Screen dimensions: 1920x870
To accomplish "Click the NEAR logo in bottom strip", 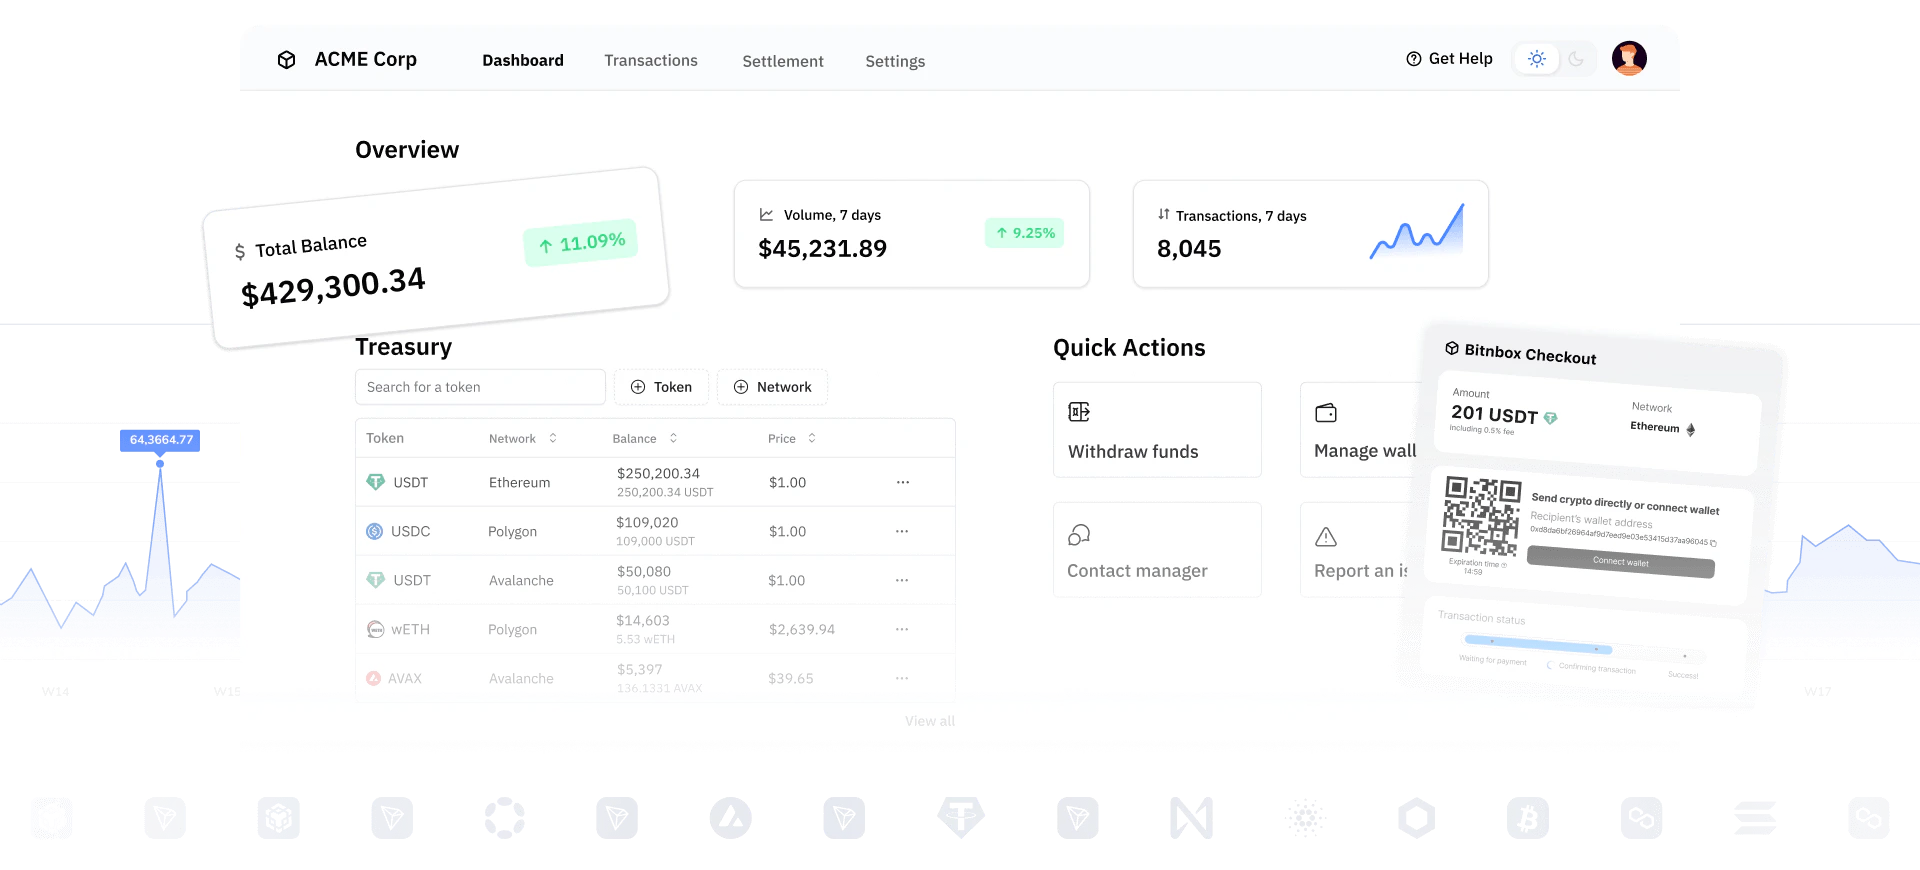I will 1191,818.
